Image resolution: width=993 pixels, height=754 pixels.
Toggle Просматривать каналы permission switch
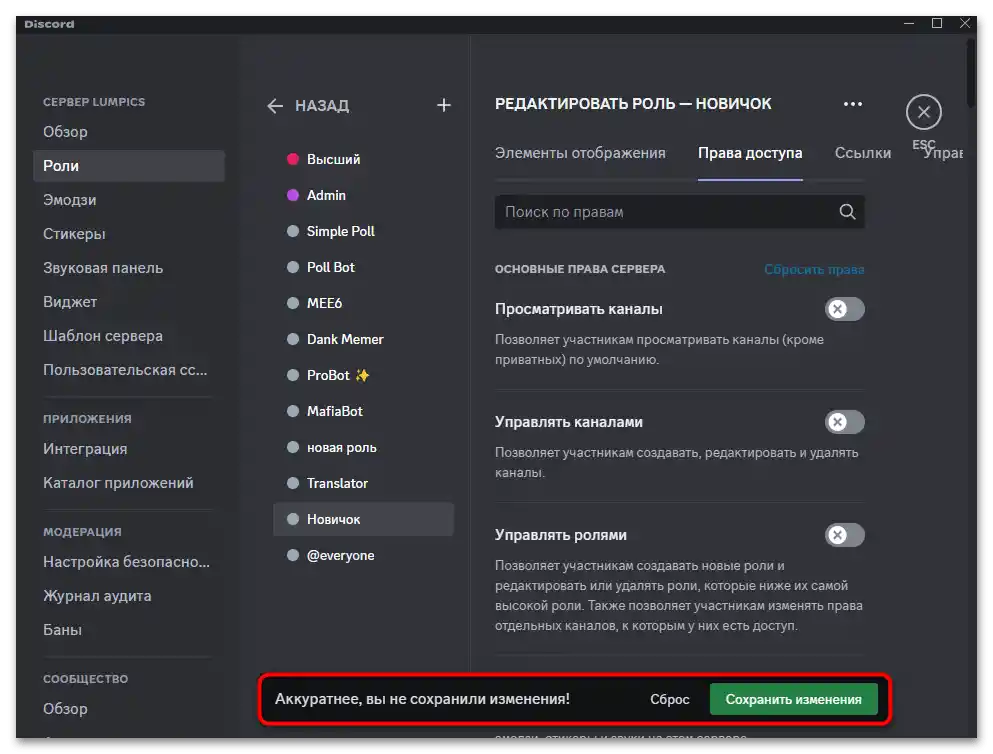pos(844,309)
